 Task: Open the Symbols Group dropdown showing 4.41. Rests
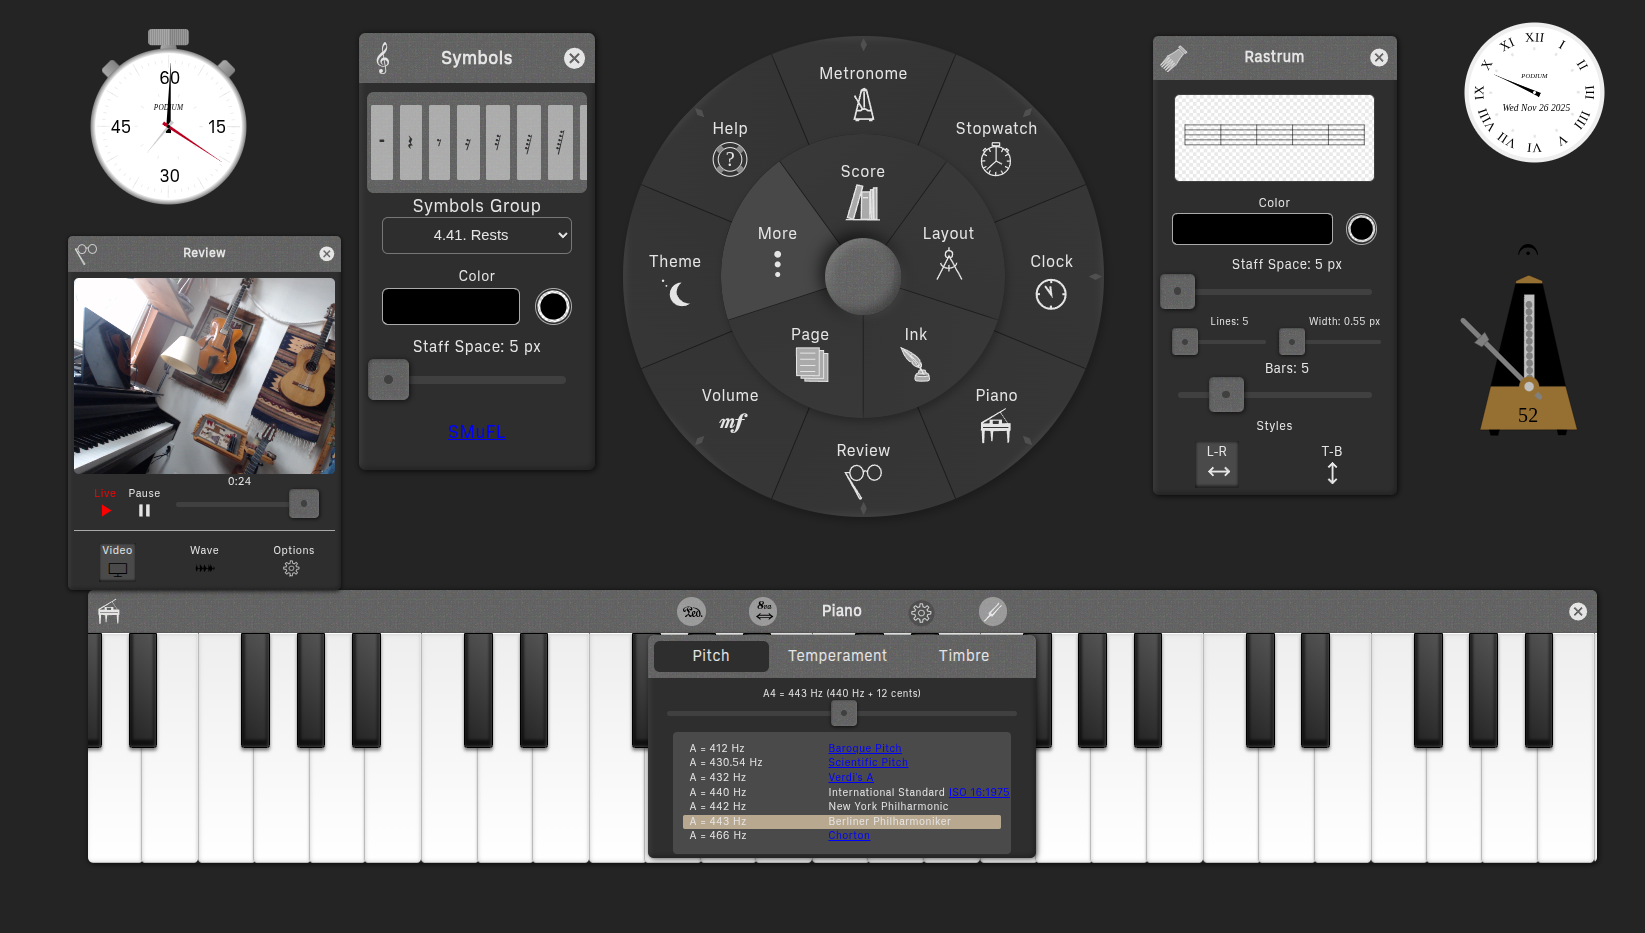pos(476,235)
